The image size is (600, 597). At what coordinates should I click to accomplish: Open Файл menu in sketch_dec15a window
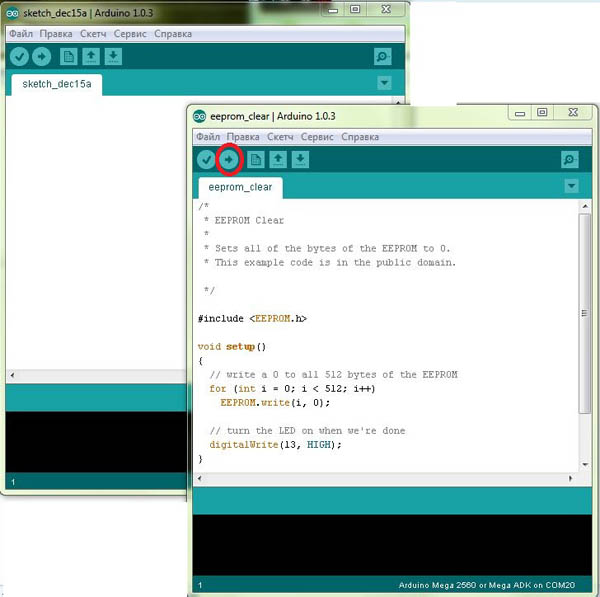[x=21, y=34]
